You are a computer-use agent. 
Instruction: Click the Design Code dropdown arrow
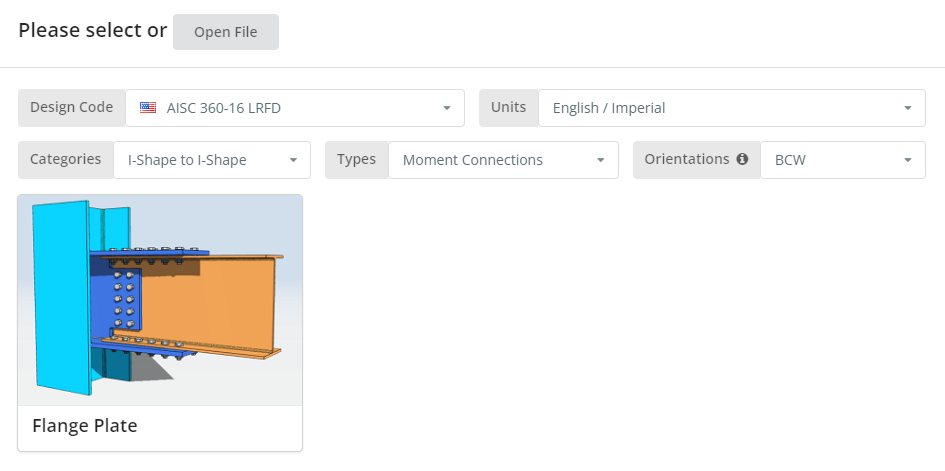pyautogui.click(x=447, y=108)
